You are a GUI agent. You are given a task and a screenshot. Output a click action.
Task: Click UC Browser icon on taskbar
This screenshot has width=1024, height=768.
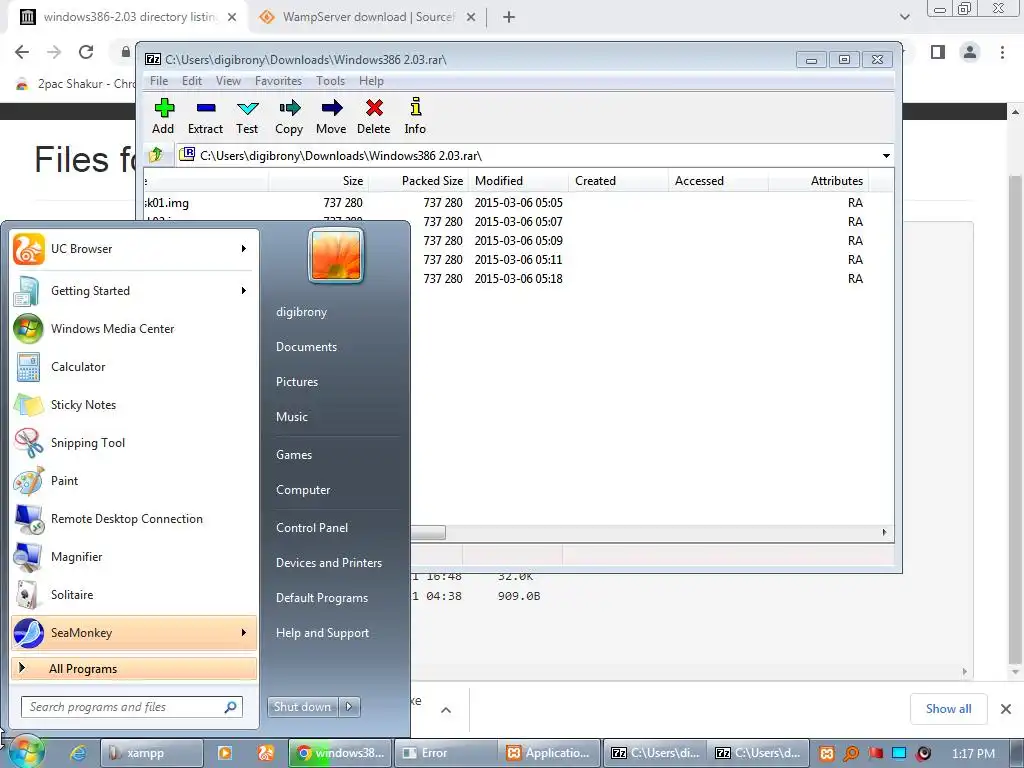[x=266, y=753]
